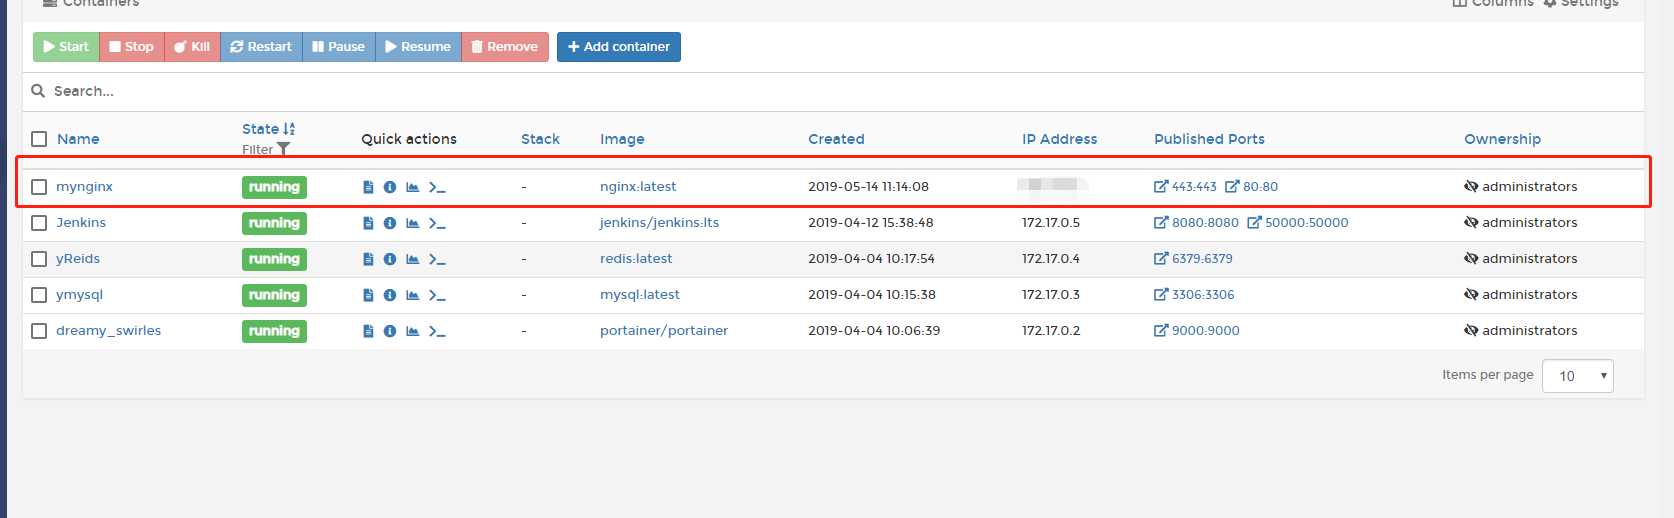Viewport: 1674px width, 518px height.
Task: Check the yReids container checkbox
Action: click(39, 259)
